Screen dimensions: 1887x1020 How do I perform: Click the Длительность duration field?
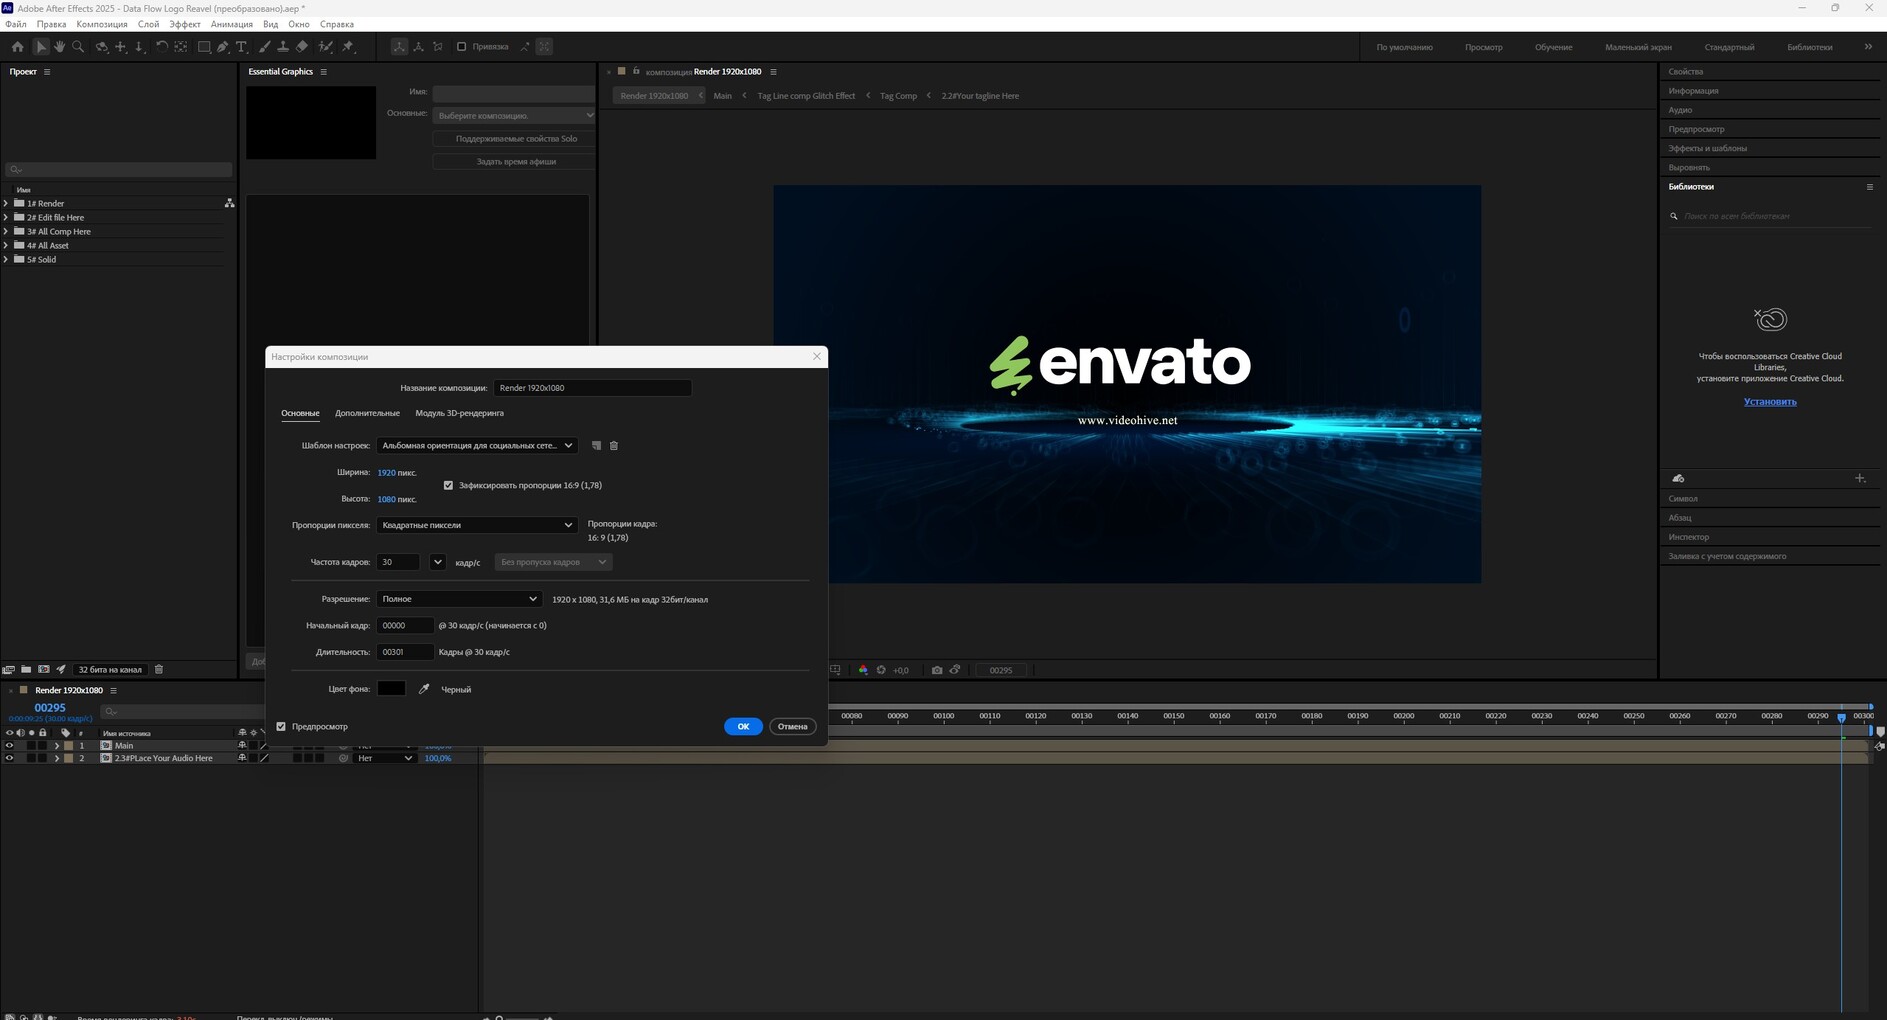[x=405, y=652]
